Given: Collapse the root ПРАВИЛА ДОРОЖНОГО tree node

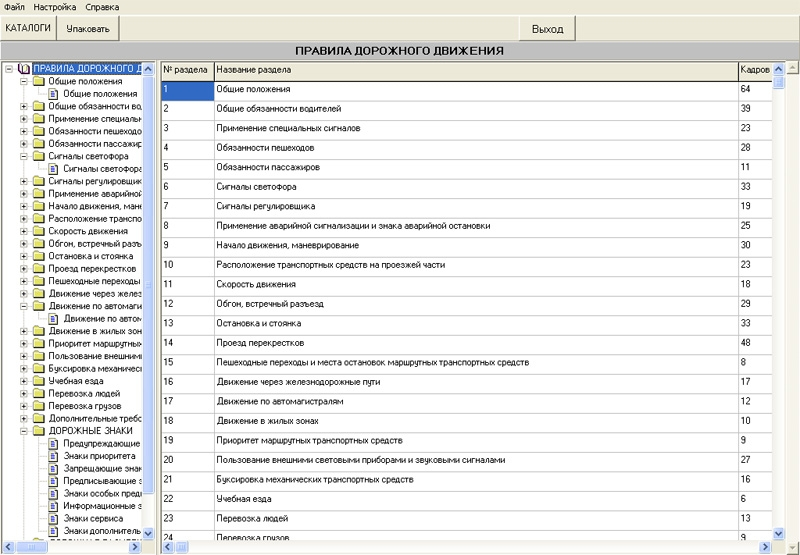Looking at the screenshot, I should point(9,69).
